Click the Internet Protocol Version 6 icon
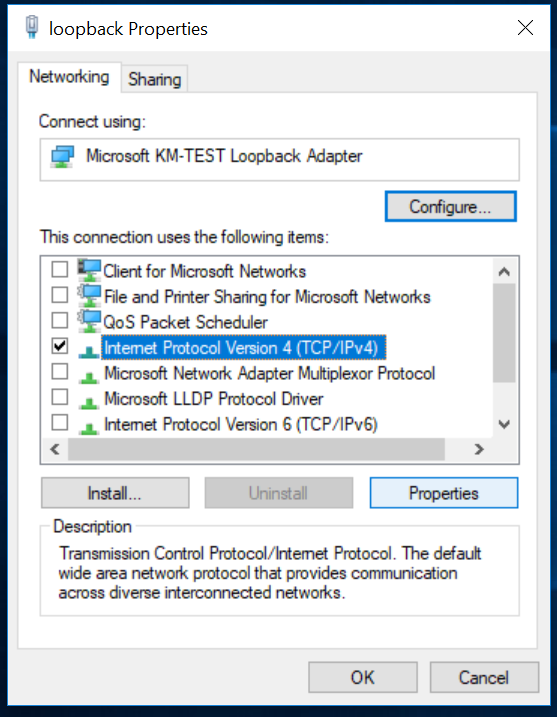557x717 pixels. point(89,428)
